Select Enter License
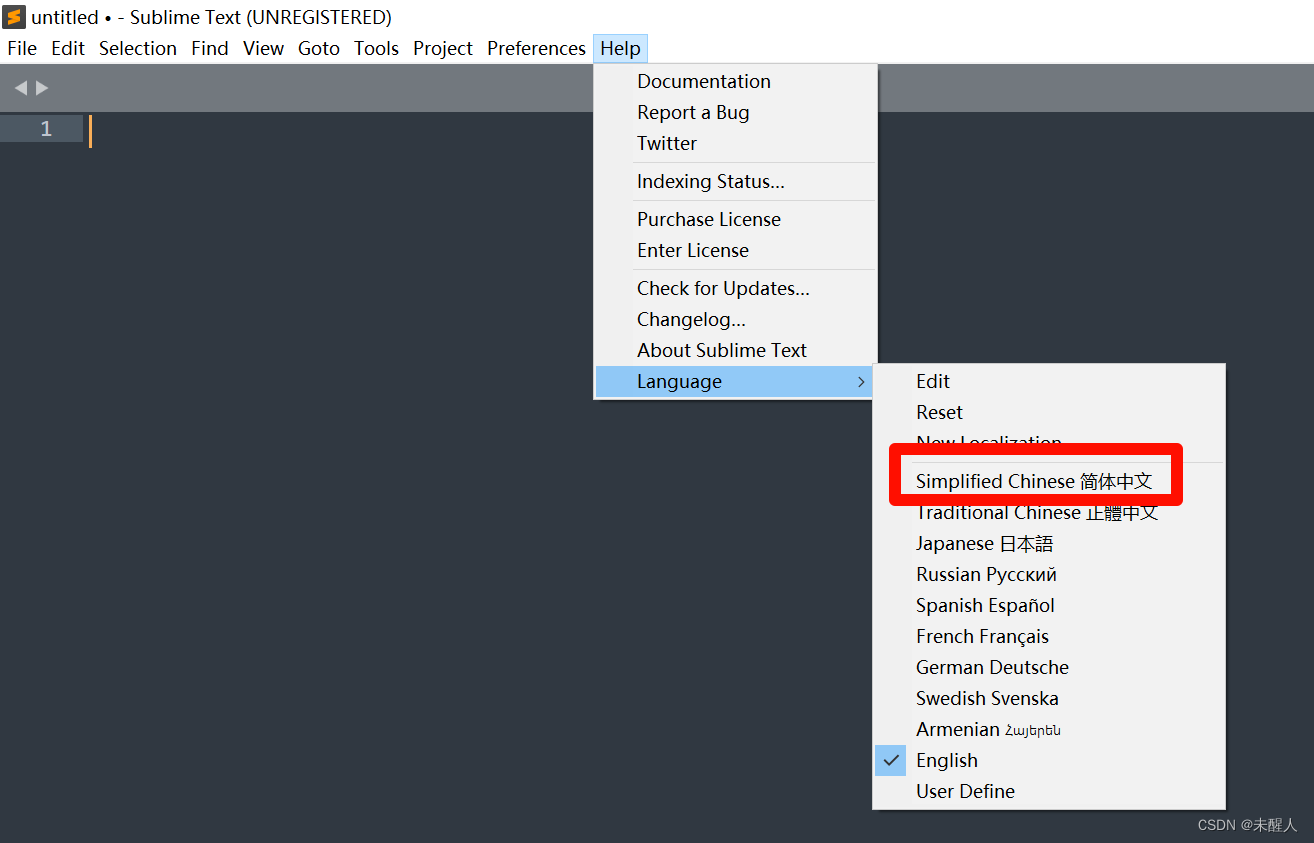1314x843 pixels. click(736, 250)
